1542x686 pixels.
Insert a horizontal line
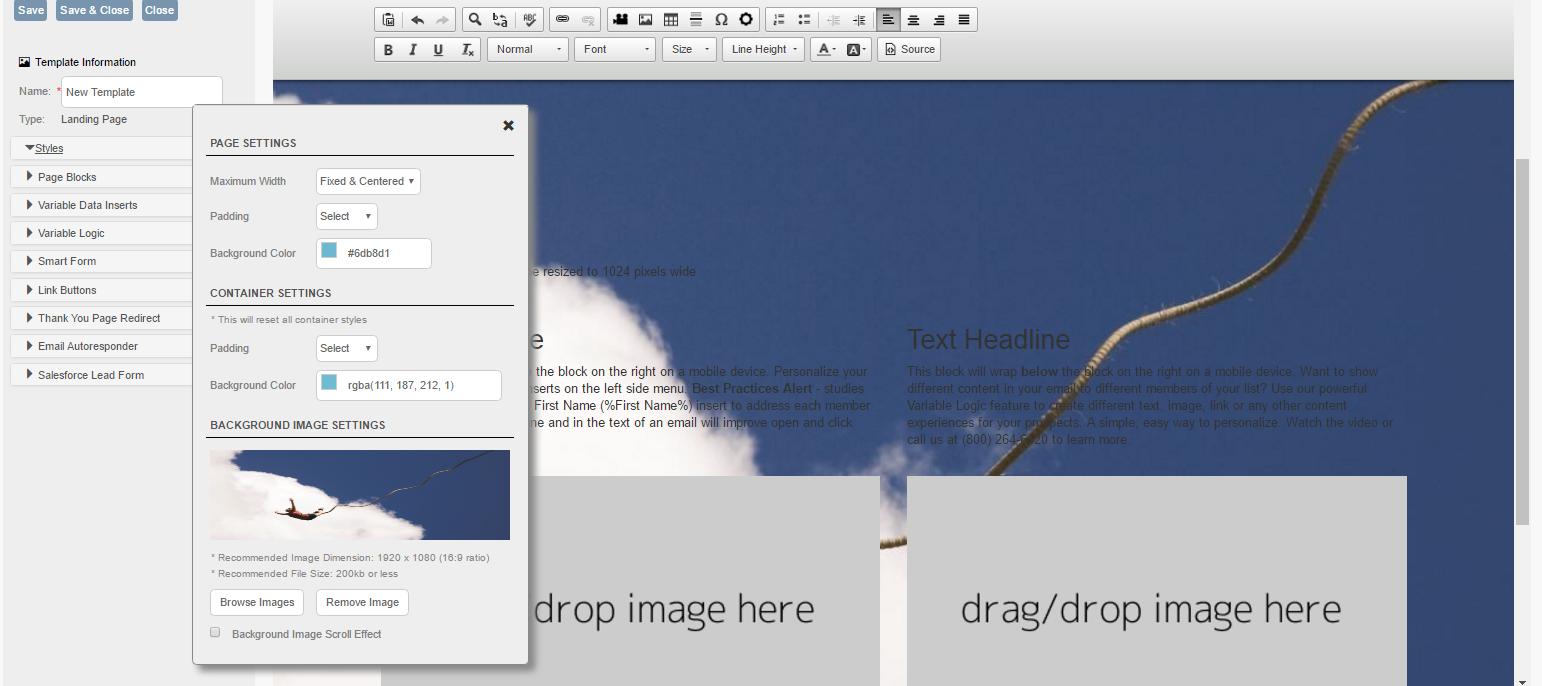click(x=695, y=20)
